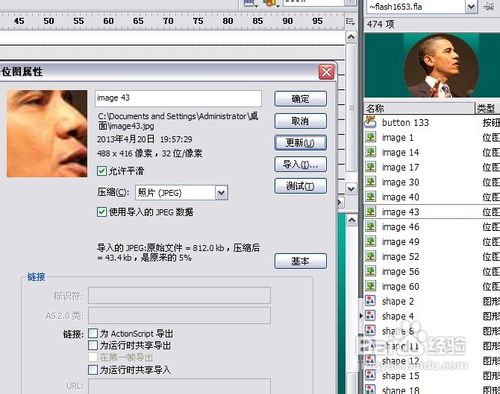Screen dimensions: 500x394
Task: Click the 测试(T) button
Action: click(x=300, y=186)
